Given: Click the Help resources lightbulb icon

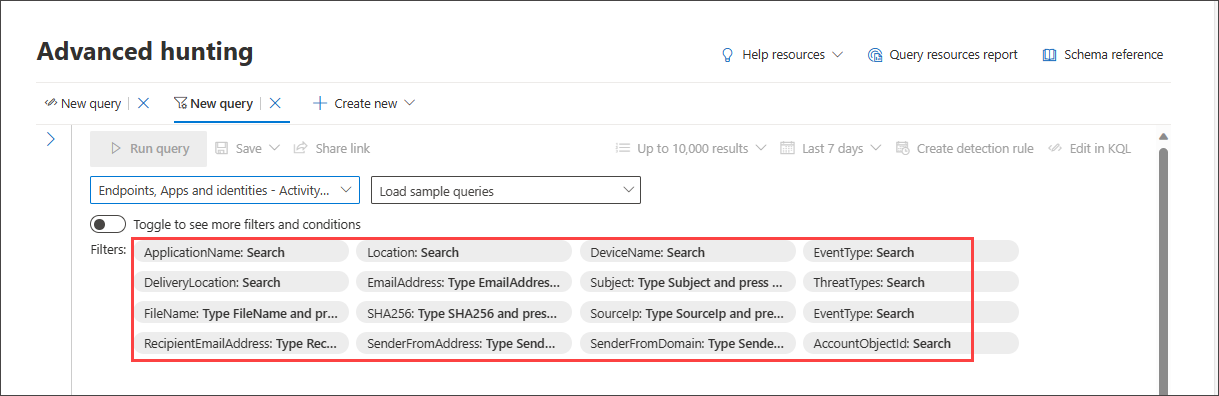Looking at the screenshot, I should [728, 55].
